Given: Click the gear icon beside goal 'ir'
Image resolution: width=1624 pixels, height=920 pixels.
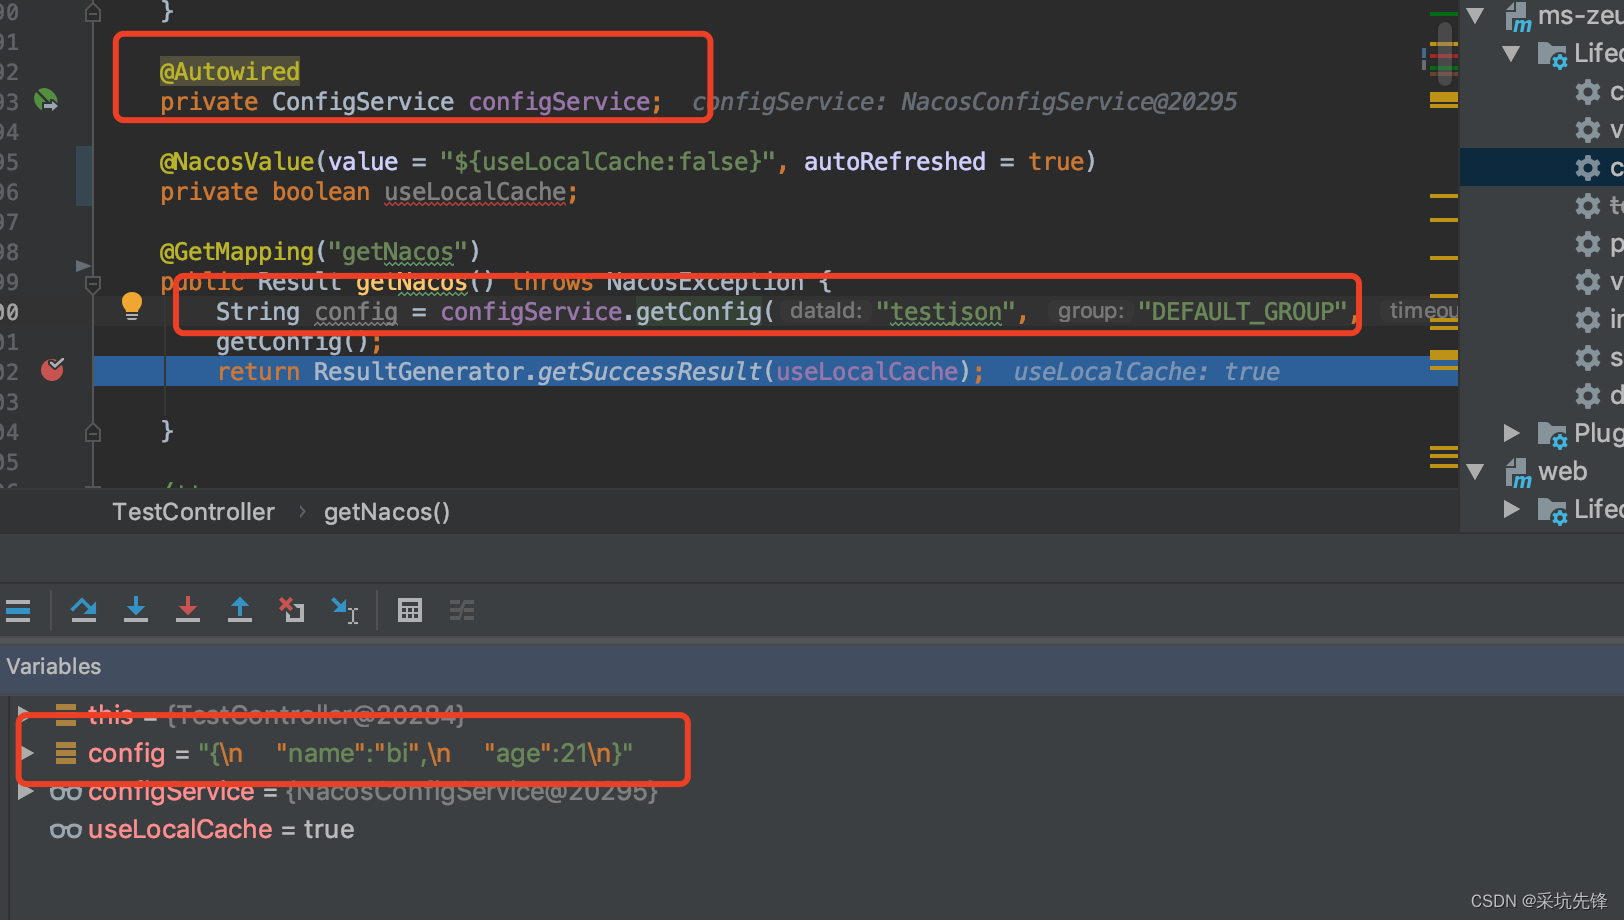Looking at the screenshot, I should click(1588, 320).
